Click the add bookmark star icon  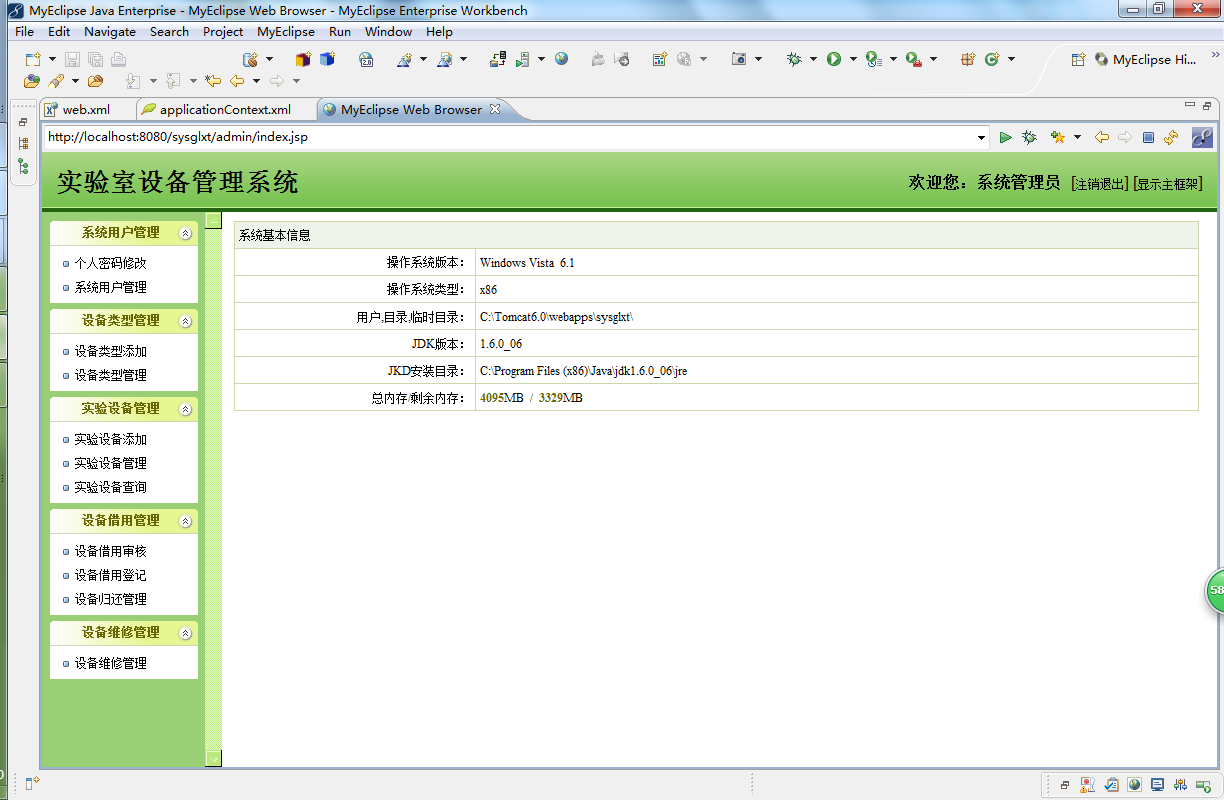[x=1057, y=137]
